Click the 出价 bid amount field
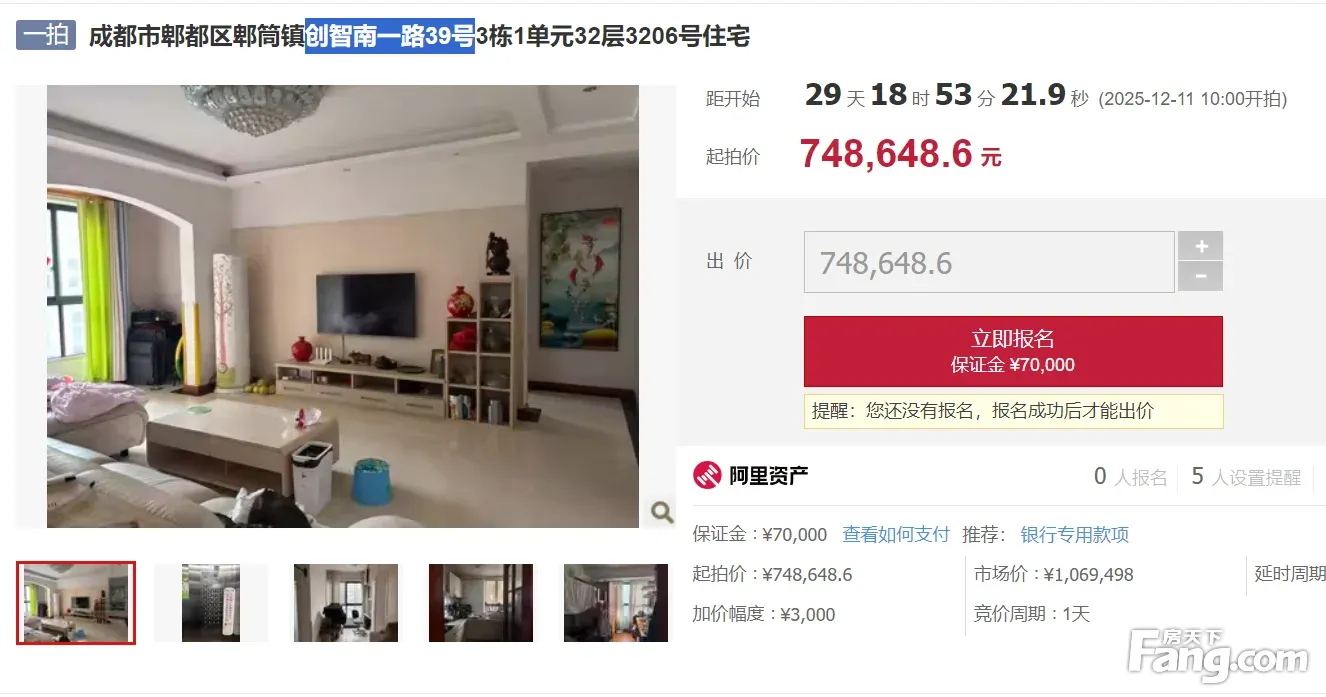Screen dimensions: 1326x697 coord(989,262)
